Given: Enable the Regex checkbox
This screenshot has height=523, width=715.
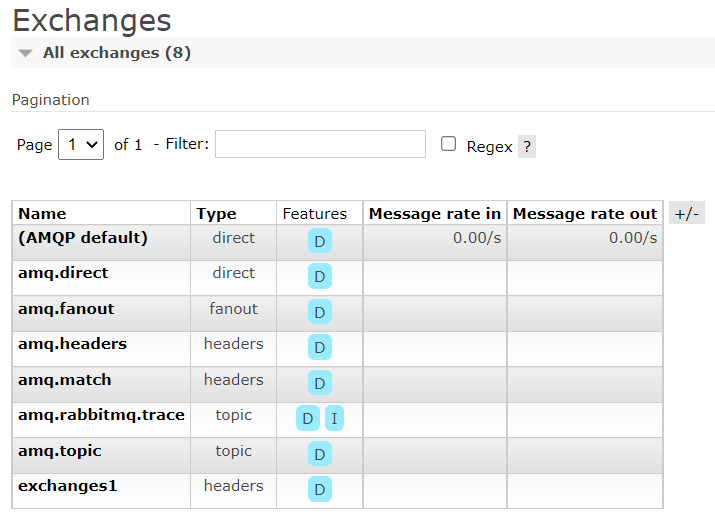Looking at the screenshot, I should [448, 144].
